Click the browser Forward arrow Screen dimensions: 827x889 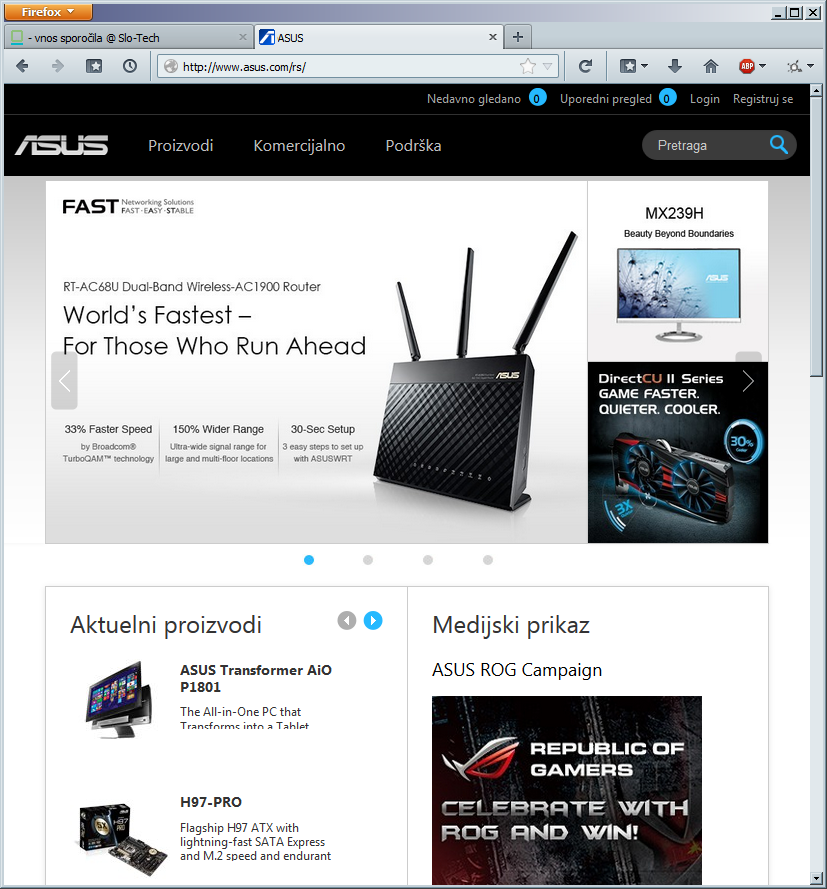tap(58, 66)
